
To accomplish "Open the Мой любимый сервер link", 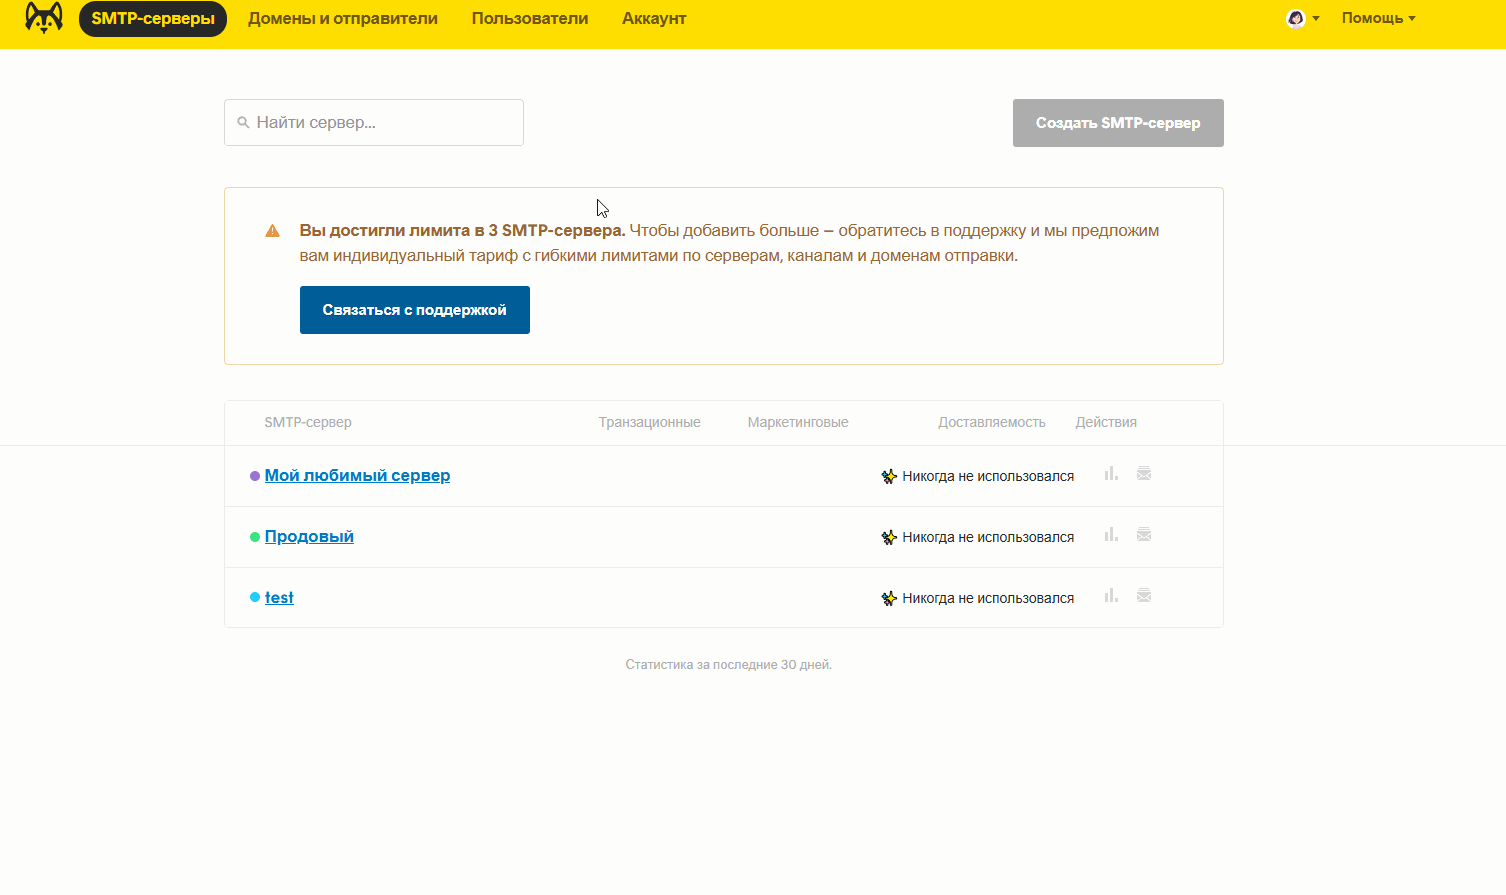I will pos(357,475).
